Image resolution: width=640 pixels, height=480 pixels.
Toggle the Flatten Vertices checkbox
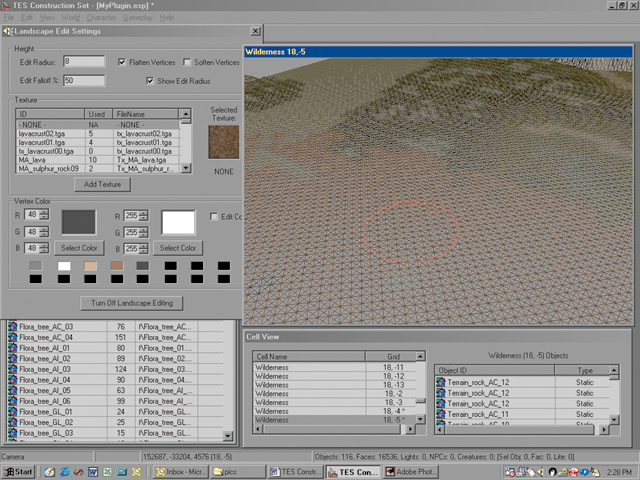pos(123,62)
